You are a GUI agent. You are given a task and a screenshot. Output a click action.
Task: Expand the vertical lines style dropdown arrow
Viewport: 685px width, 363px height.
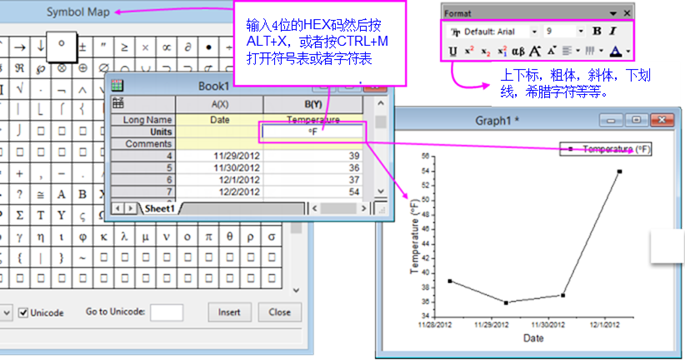(x=601, y=51)
